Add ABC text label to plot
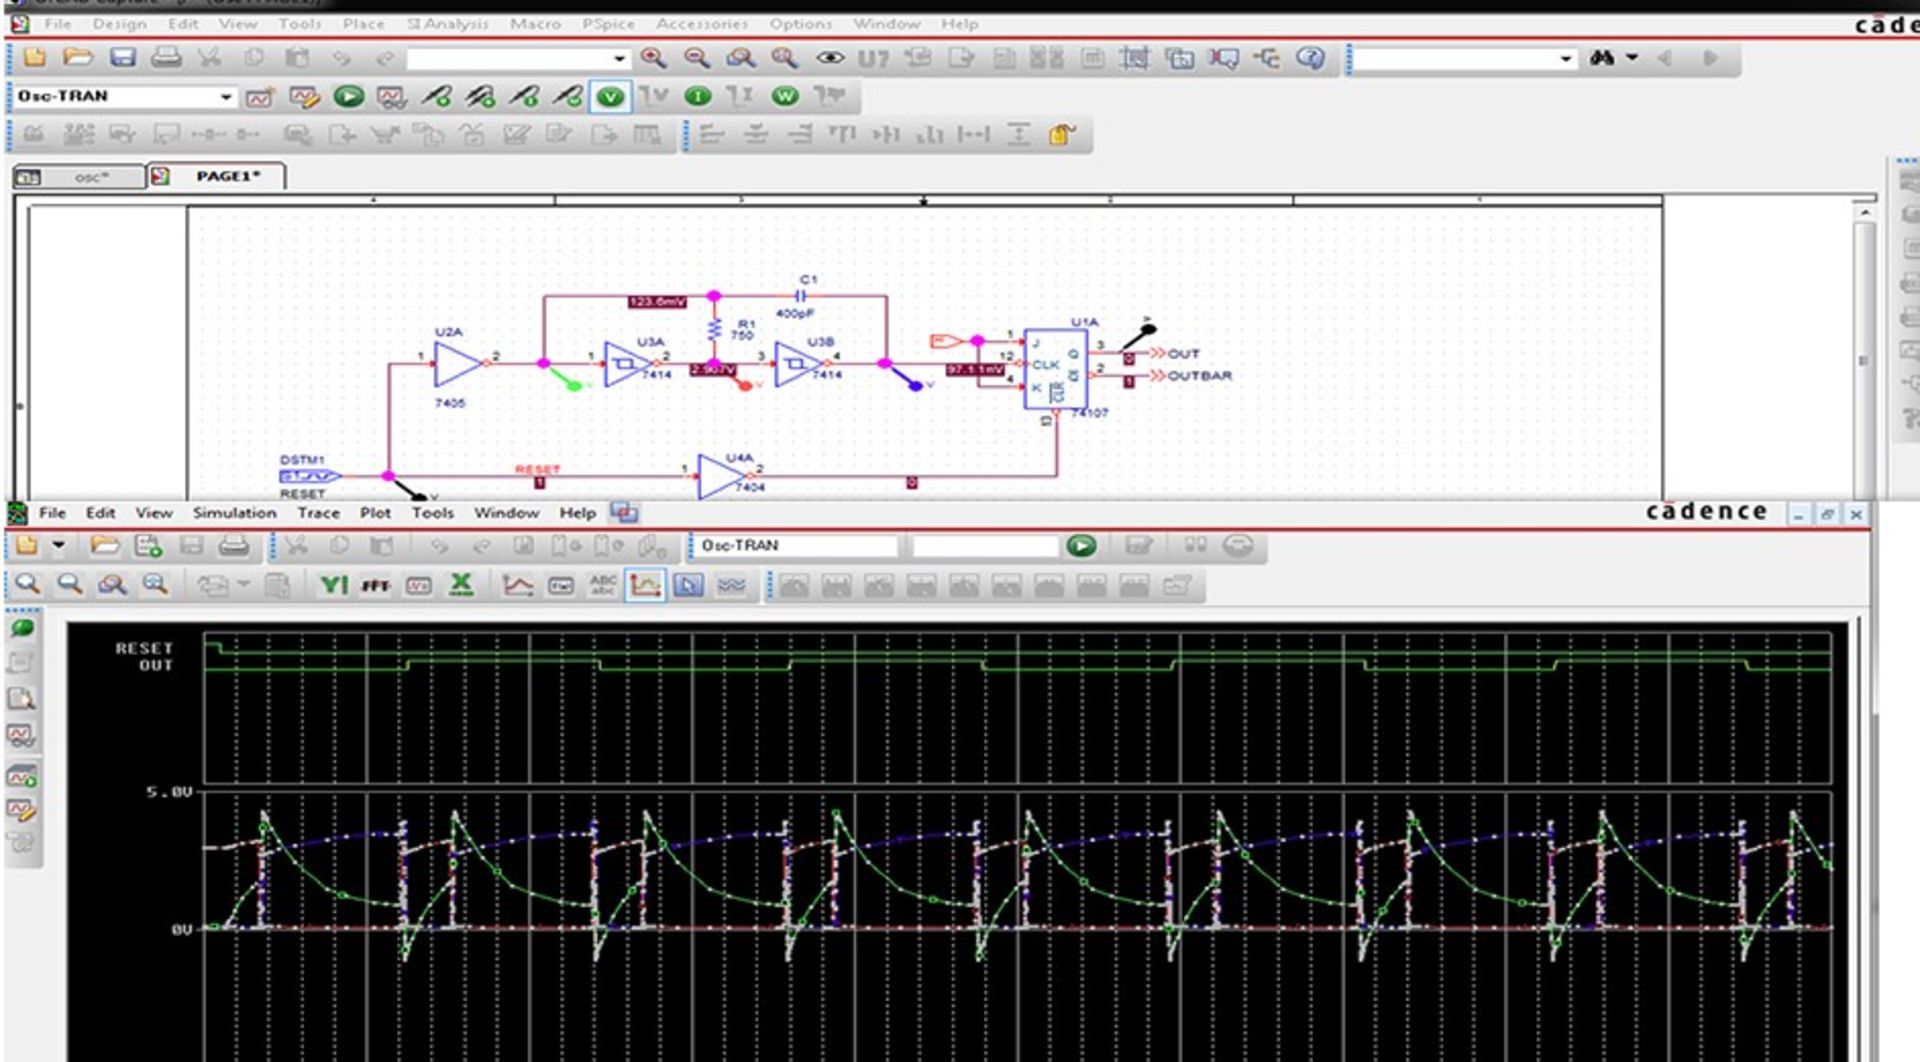 [x=603, y=585]
